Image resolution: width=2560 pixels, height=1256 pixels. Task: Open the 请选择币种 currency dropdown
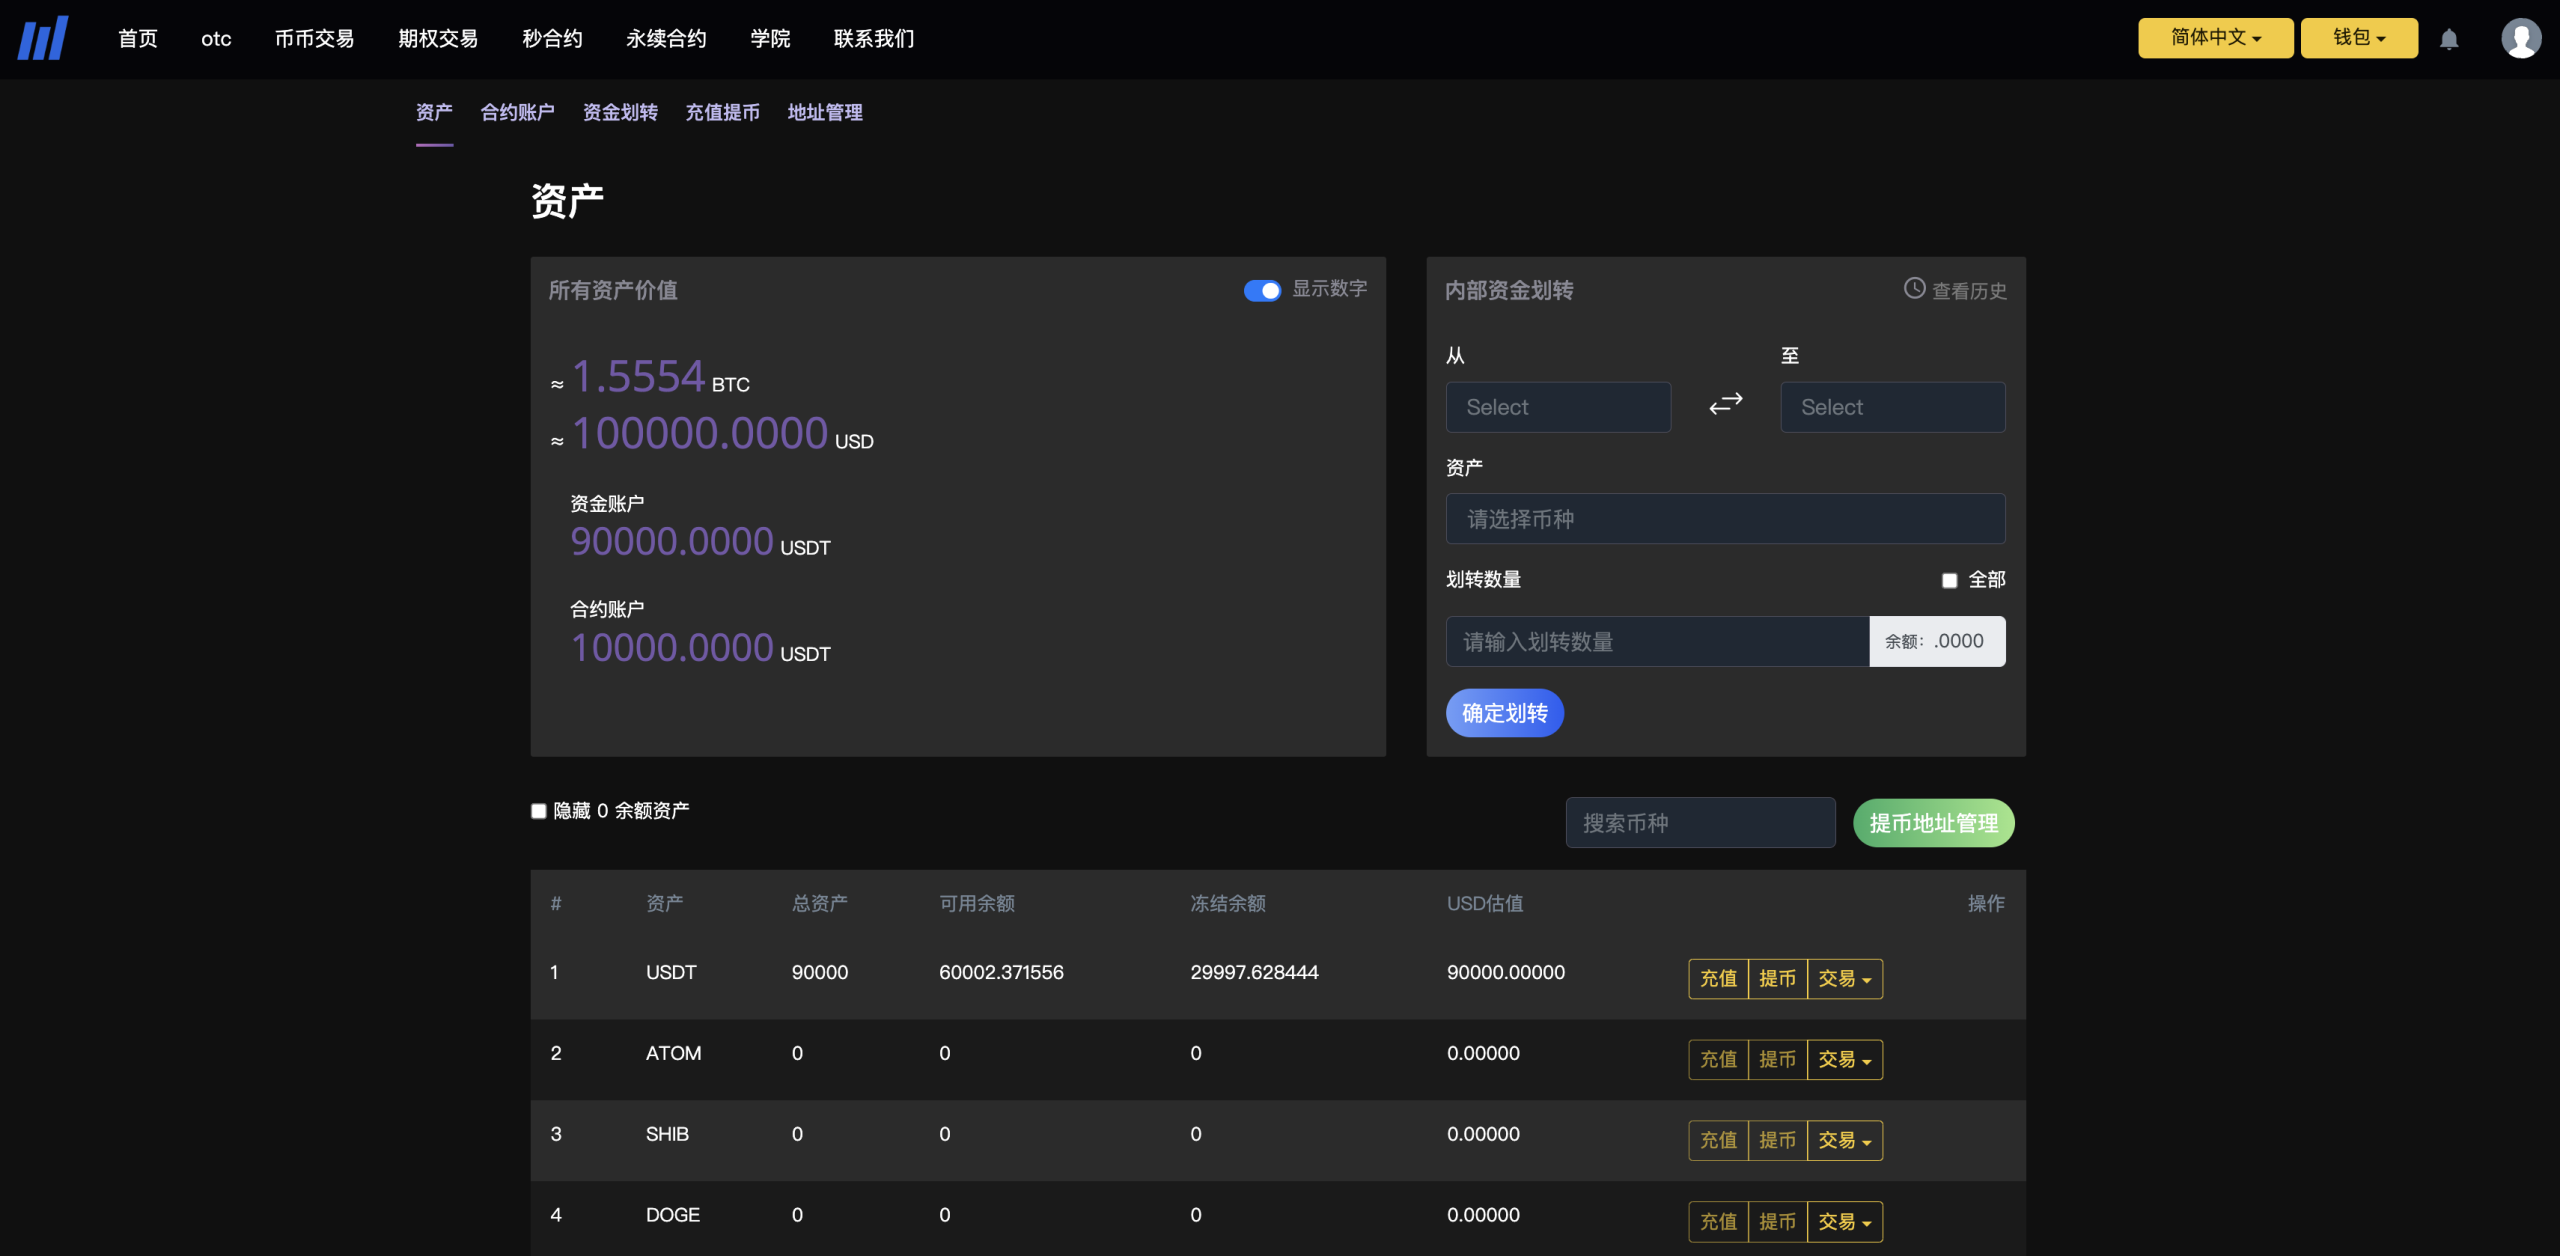[1725, 519]
